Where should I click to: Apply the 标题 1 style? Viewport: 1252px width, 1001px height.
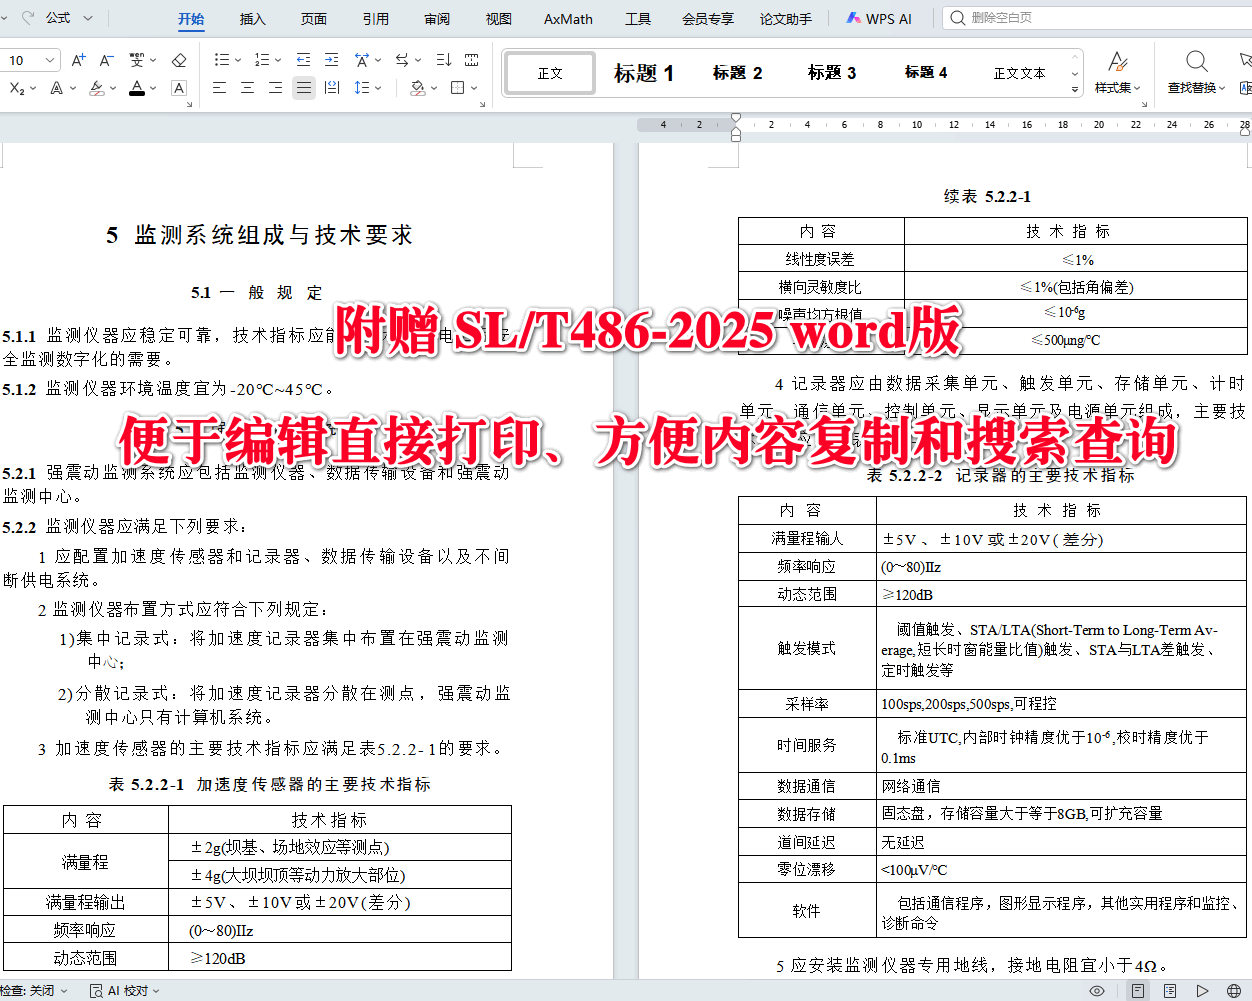[644, 73]
